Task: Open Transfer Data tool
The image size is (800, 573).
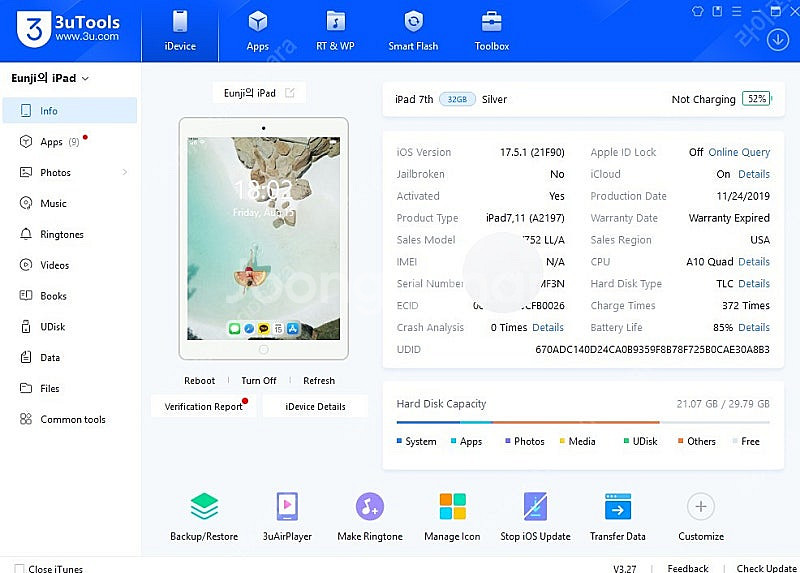Action: click(x=618, y=516)
